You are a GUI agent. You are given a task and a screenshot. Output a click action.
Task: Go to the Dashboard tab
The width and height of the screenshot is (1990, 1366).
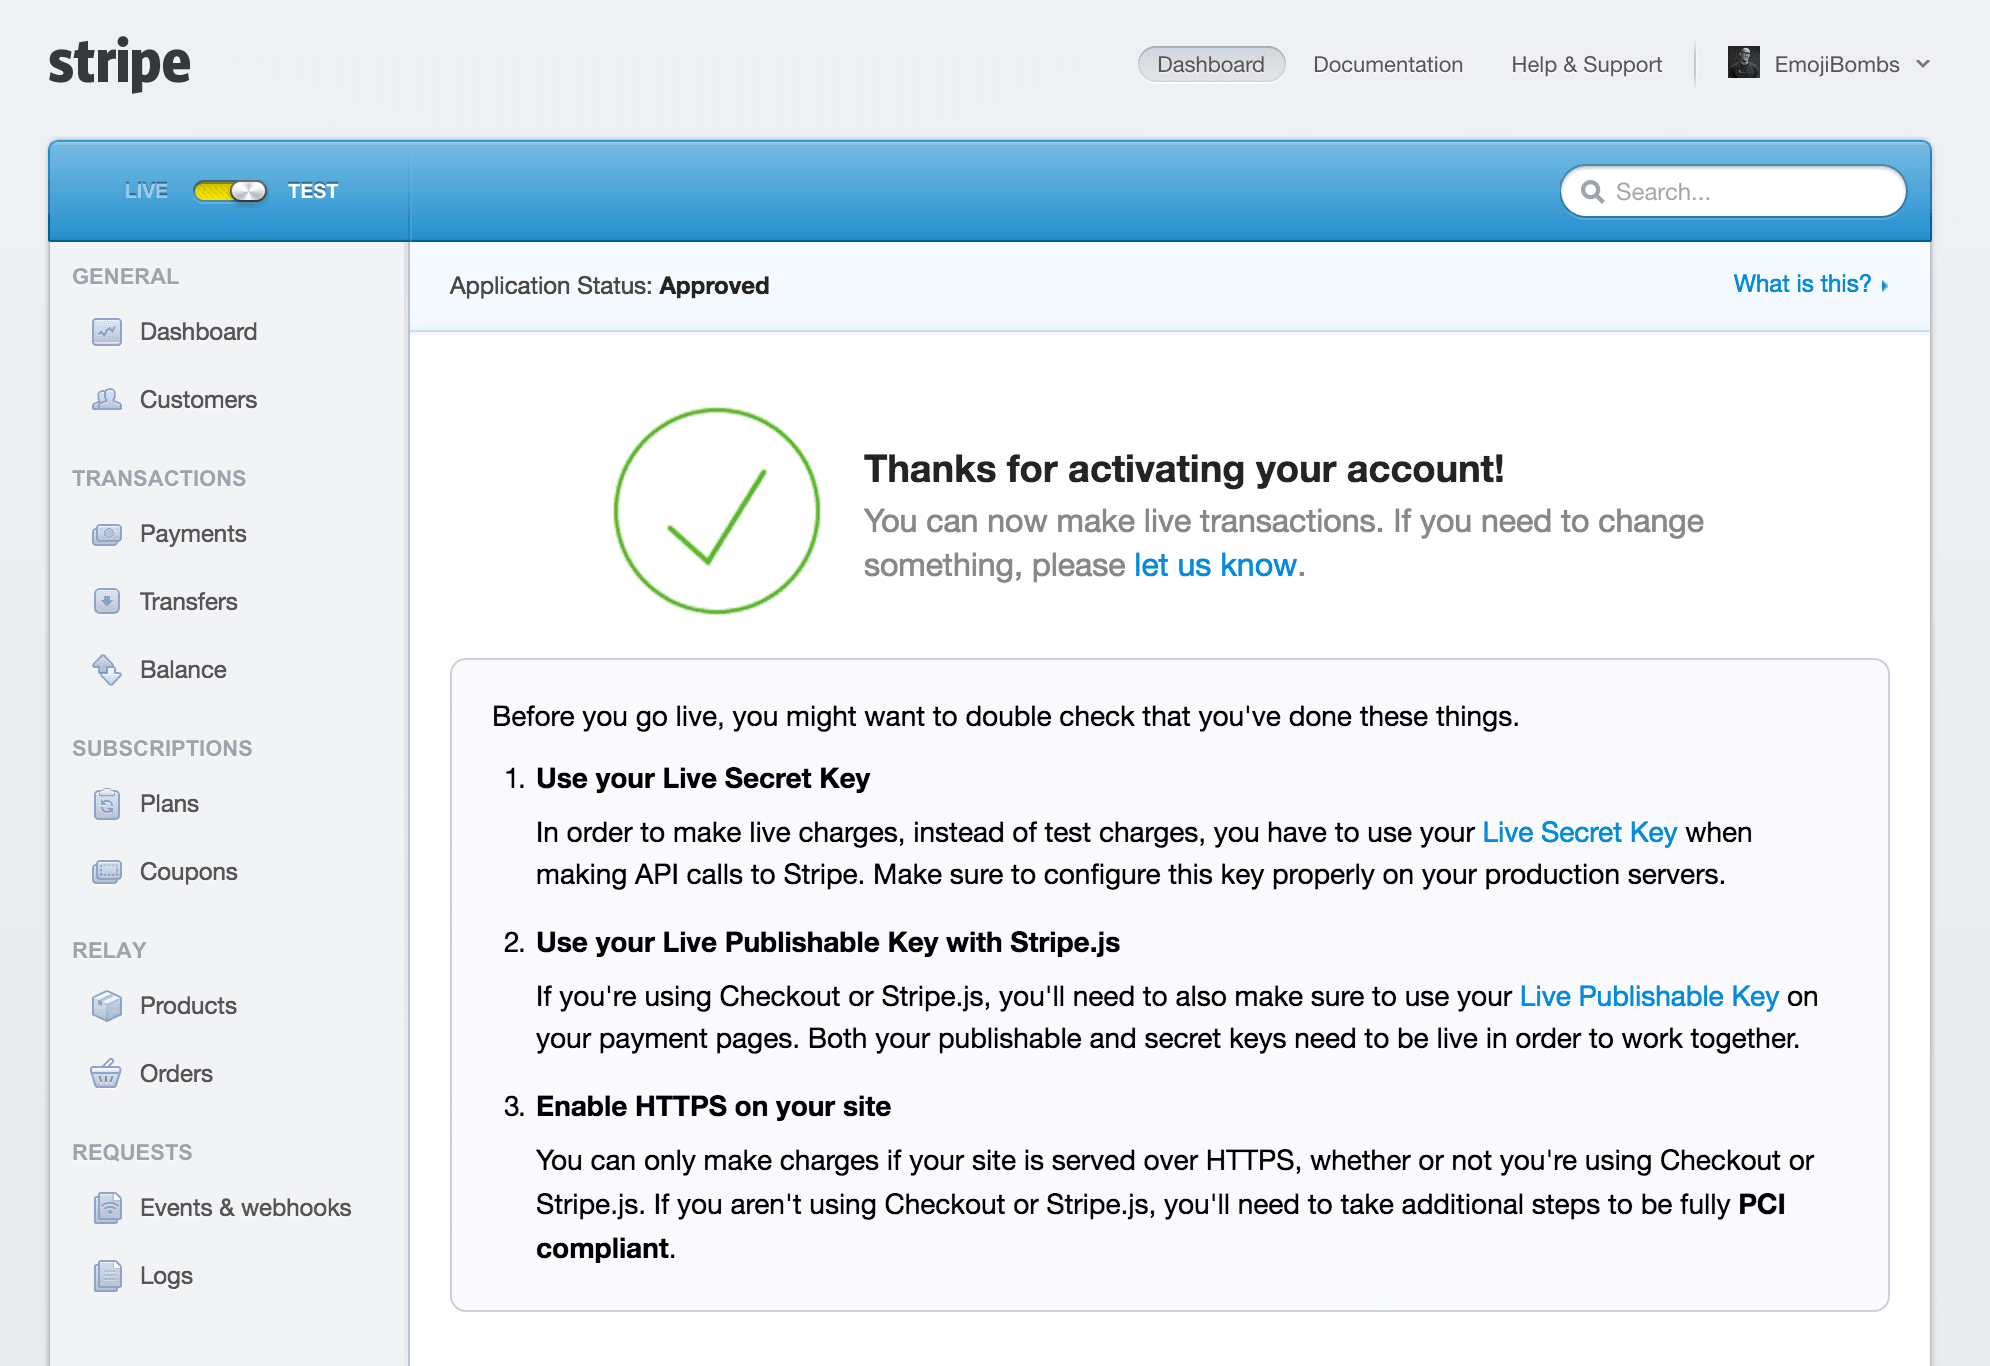pyautogui.click(x=1211, y=63)
